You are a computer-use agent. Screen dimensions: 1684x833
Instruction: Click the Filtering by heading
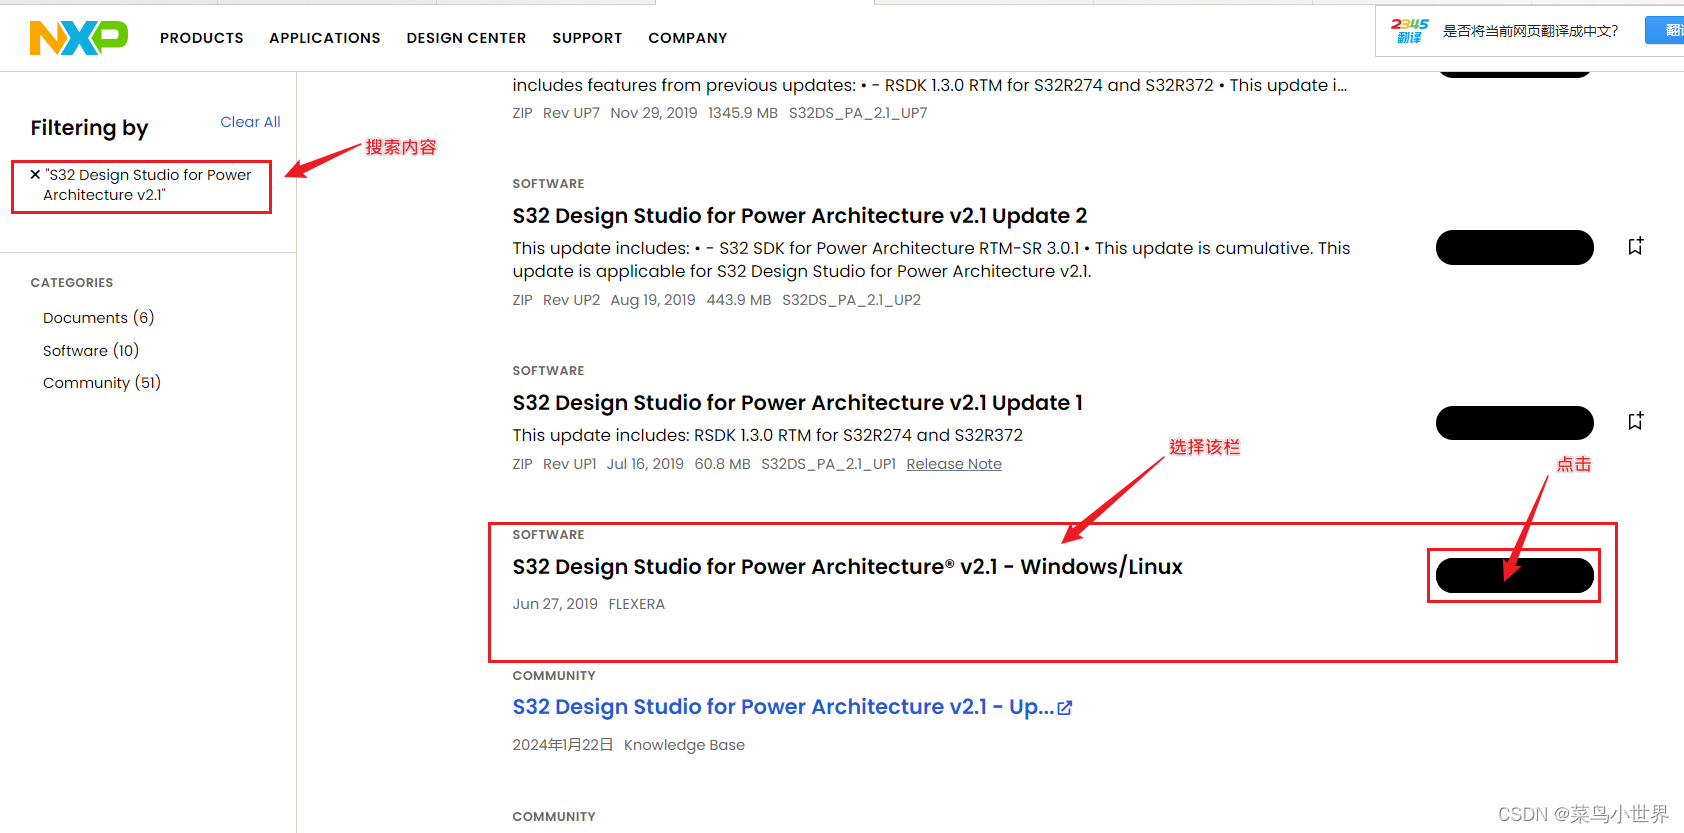point(89,128)
